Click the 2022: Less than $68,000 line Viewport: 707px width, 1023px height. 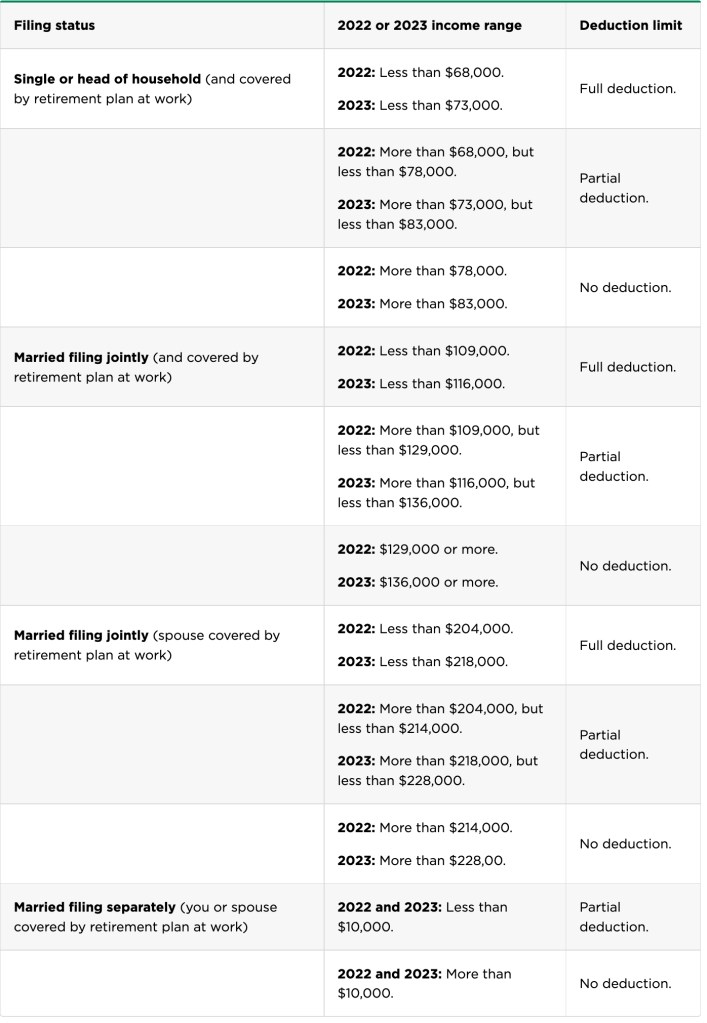click(420, 72)
